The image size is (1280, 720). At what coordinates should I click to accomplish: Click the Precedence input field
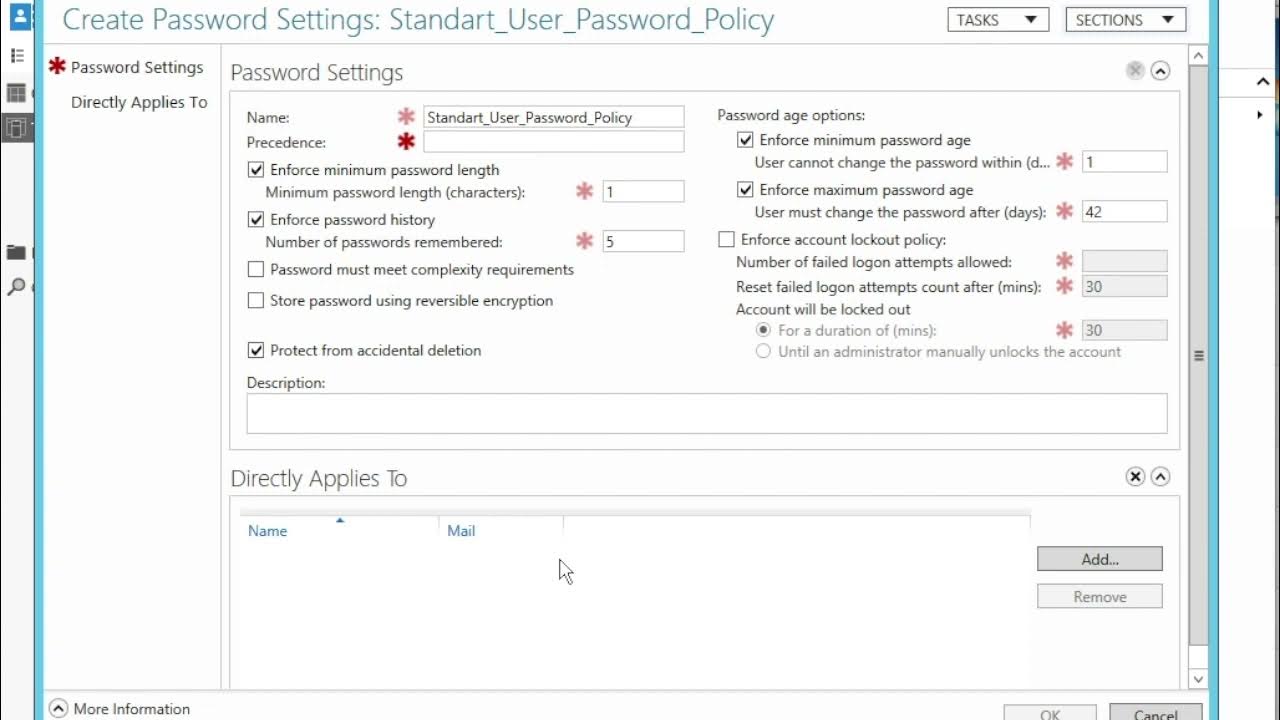(x=553, y=142)
